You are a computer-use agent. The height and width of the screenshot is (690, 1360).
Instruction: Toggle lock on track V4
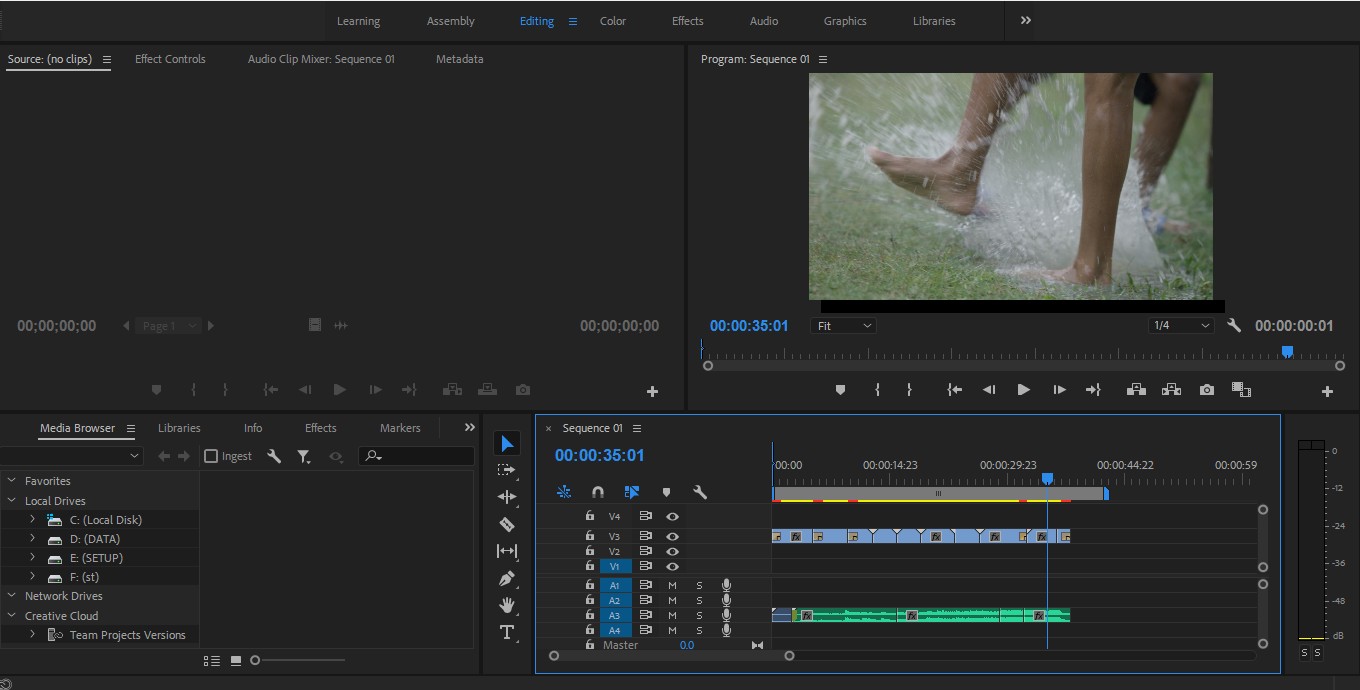[x=590, y=516]
